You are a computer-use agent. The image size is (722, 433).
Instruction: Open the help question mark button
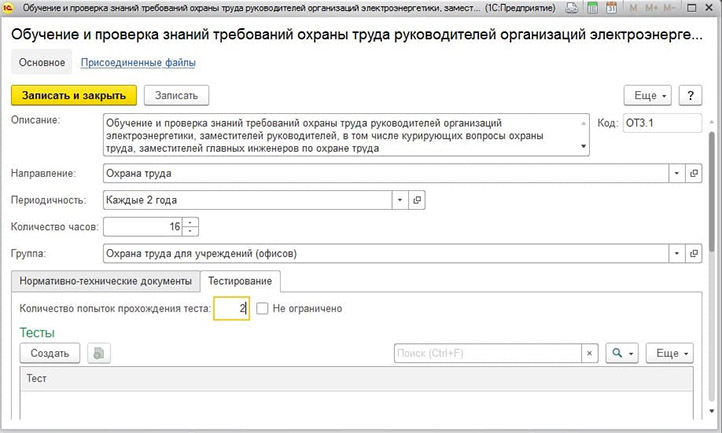(x=690, y=95)
